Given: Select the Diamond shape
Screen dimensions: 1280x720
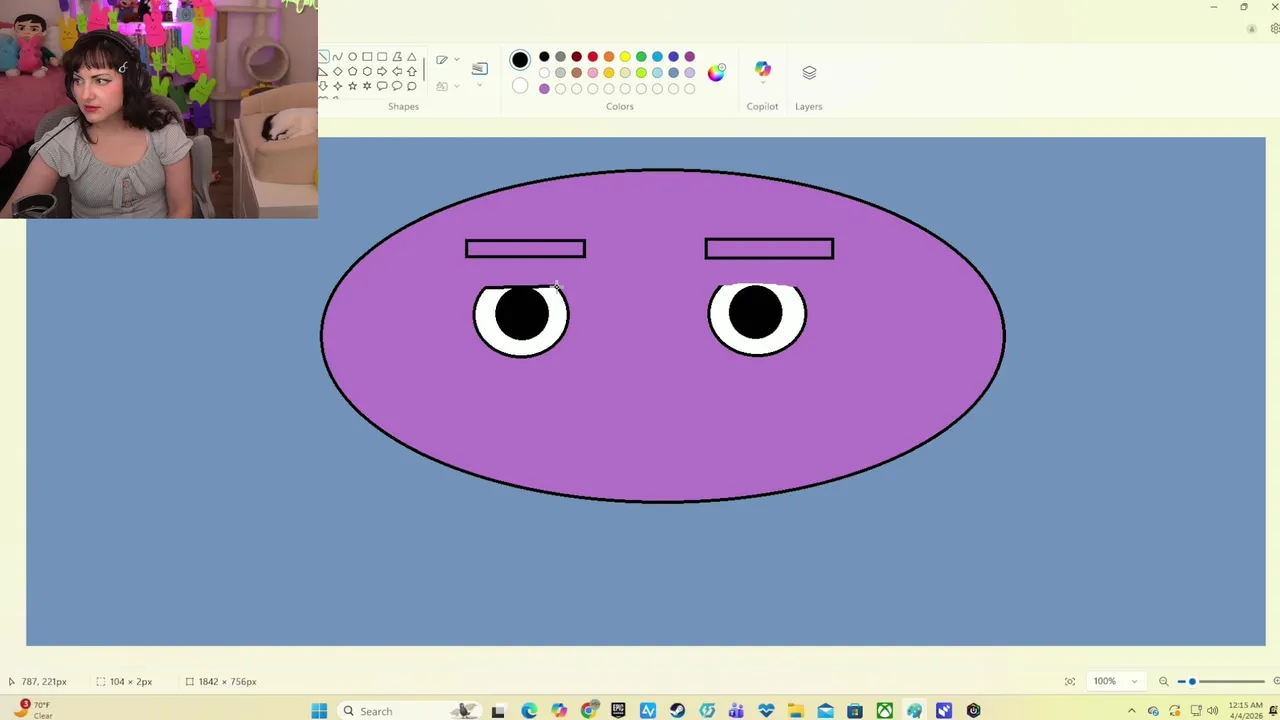Looking at the screenshot, I should point(338,72).
